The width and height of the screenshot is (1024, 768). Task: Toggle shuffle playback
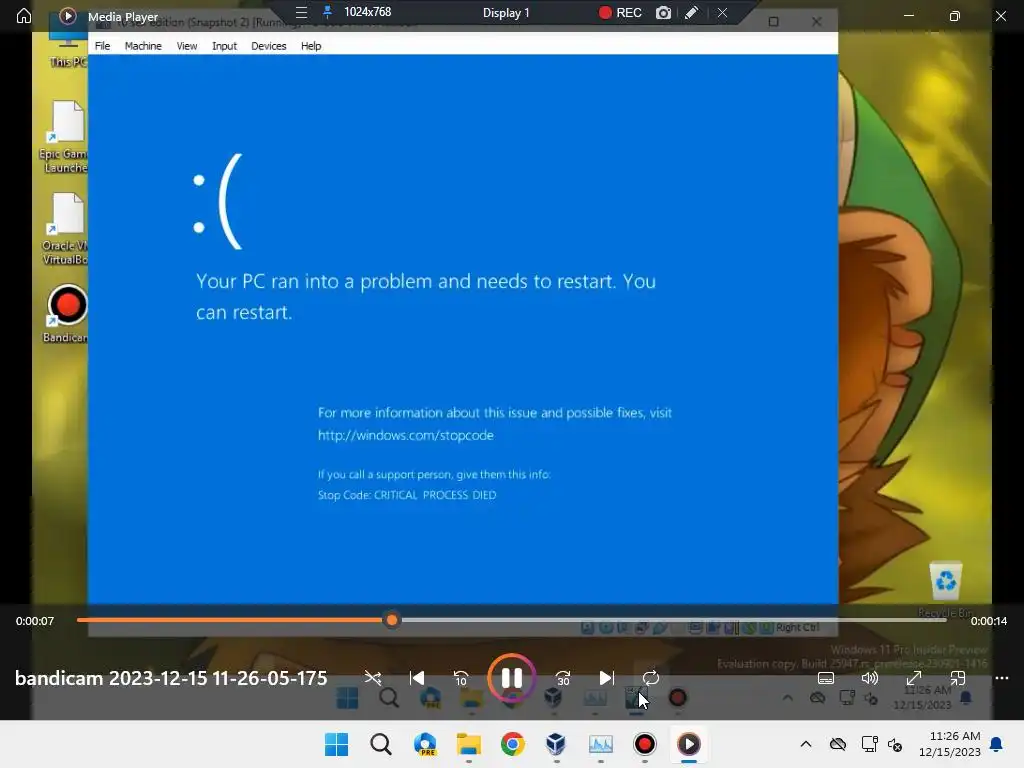[x=373, y=678]
